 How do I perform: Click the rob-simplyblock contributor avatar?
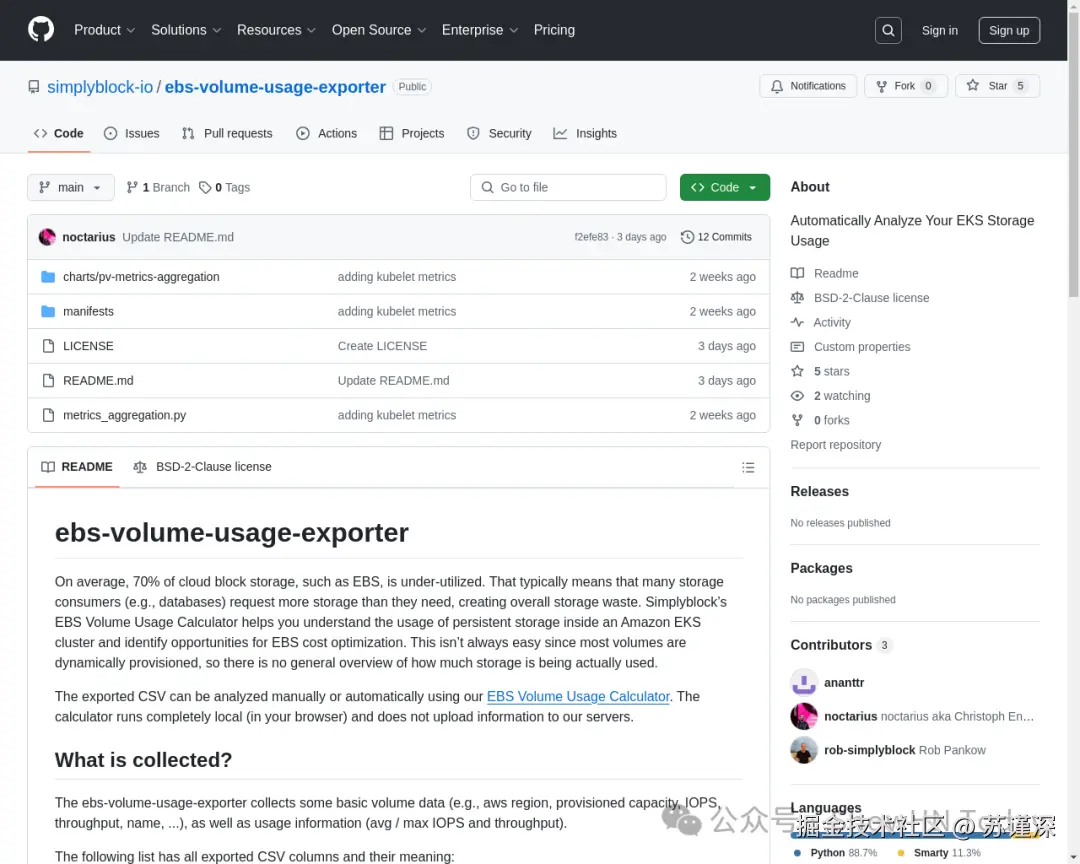(804, 750)
